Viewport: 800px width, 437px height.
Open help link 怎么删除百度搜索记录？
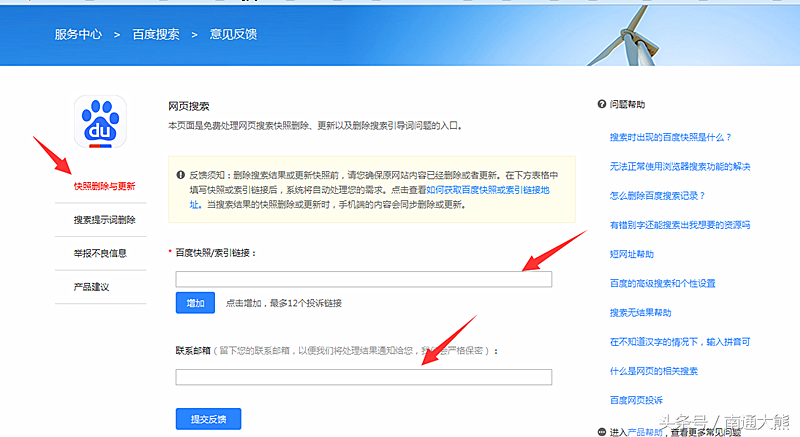(658, 196)
